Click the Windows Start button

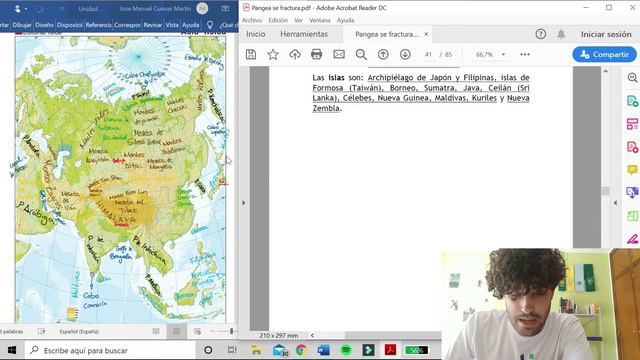point(11,350)
